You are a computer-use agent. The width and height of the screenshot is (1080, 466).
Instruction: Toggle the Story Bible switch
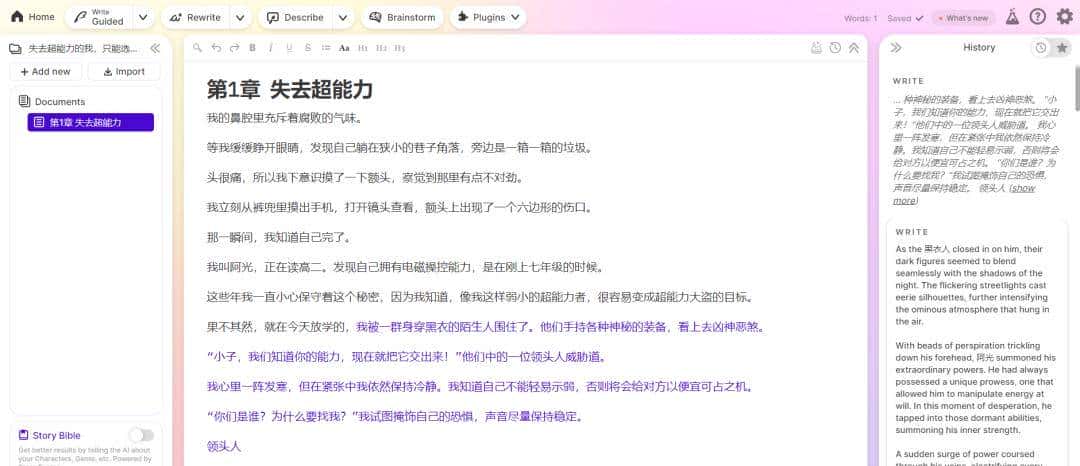141,435
